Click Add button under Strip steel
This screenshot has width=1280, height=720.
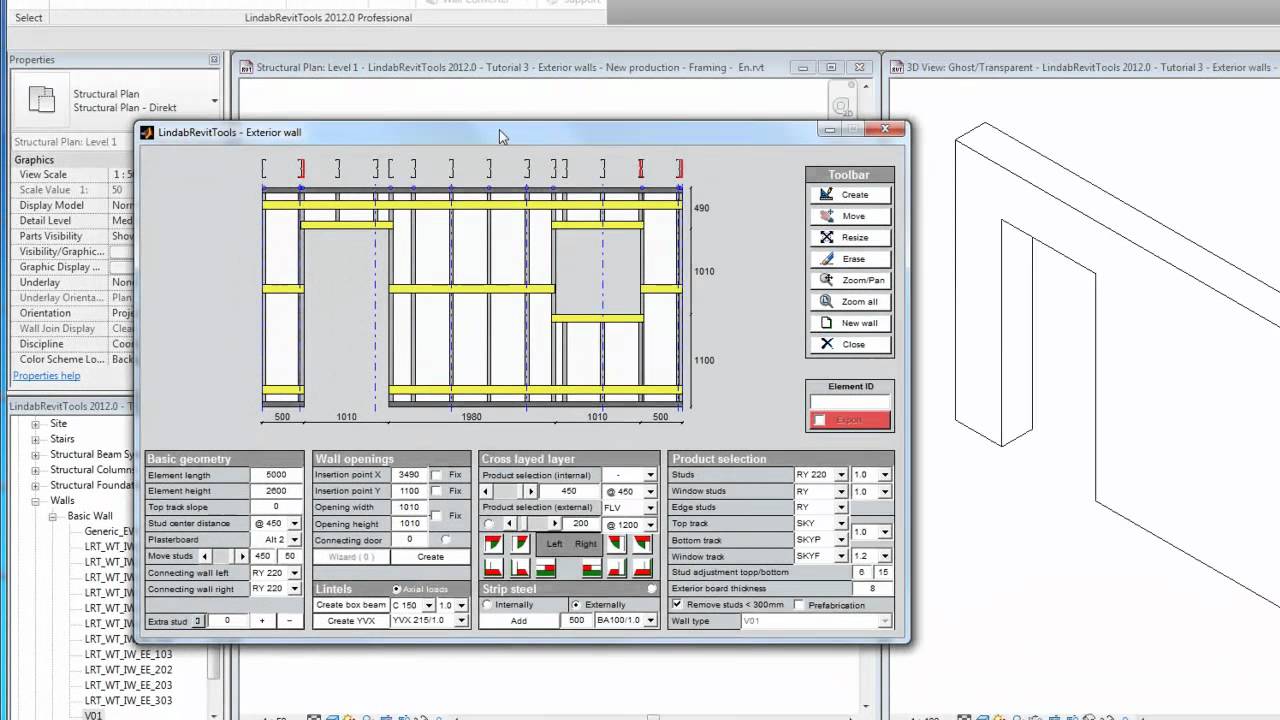click(519, 621)
